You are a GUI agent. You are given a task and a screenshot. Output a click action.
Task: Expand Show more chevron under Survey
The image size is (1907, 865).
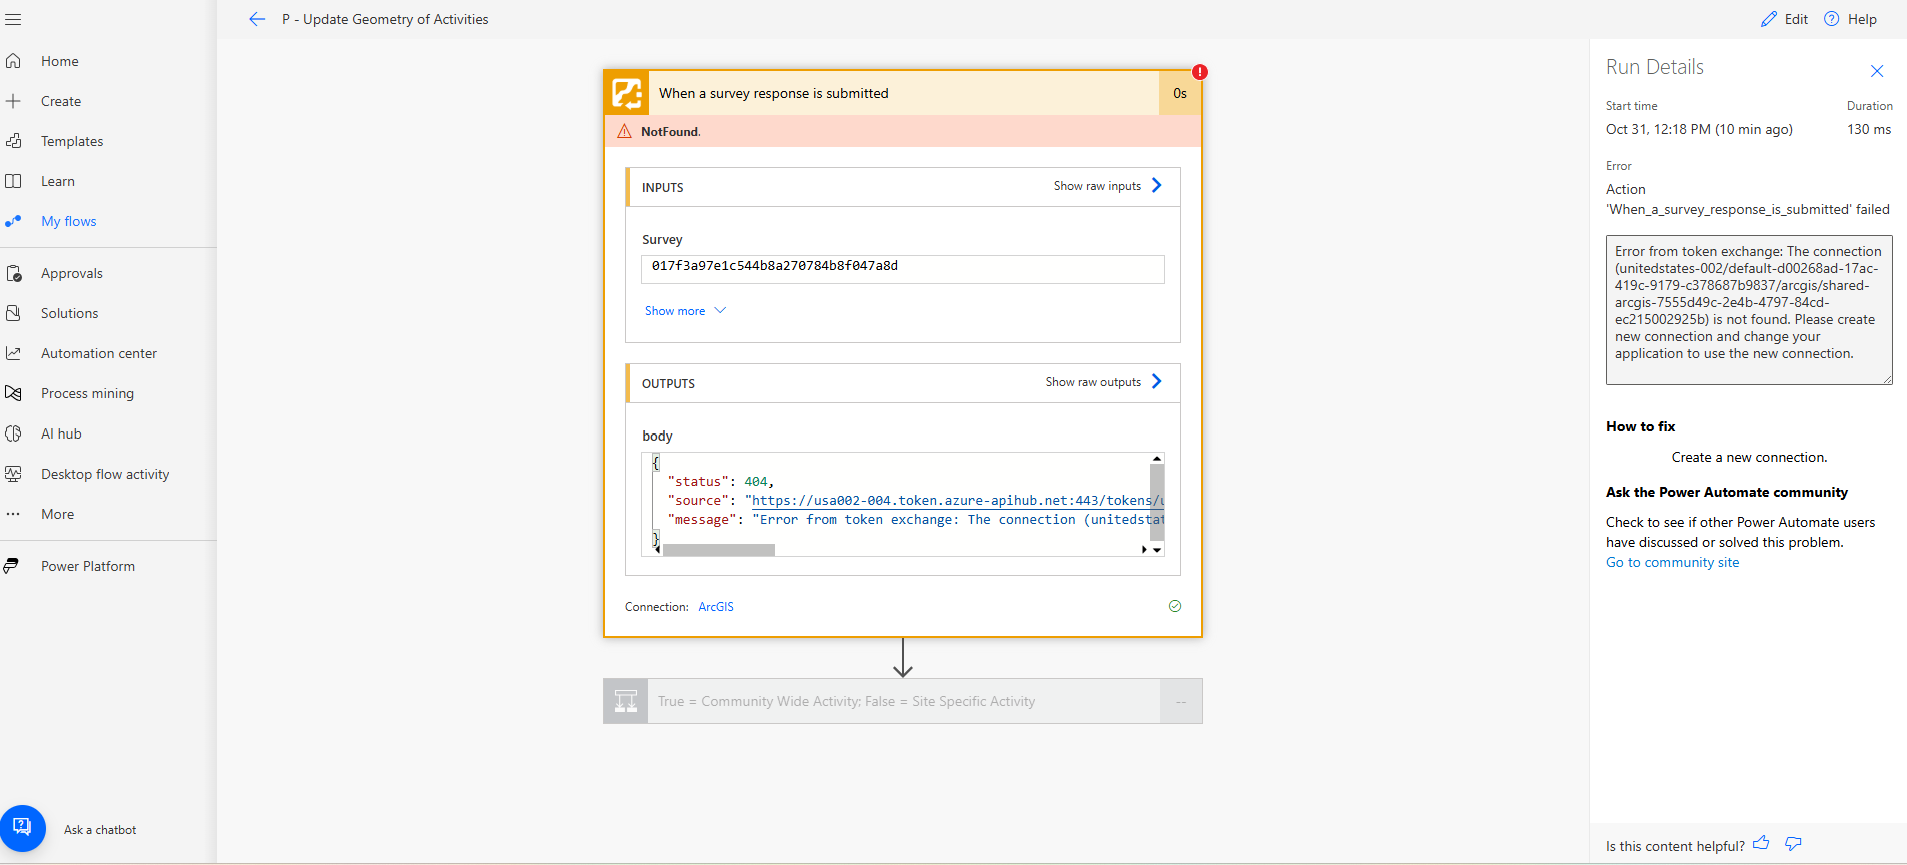point(720,310)
